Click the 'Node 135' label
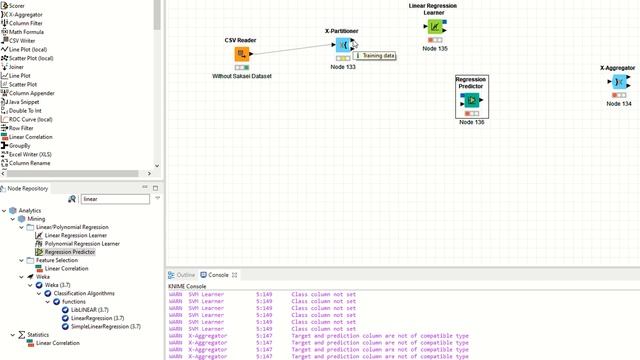640x360 pixels. click(x=435, y=48)
